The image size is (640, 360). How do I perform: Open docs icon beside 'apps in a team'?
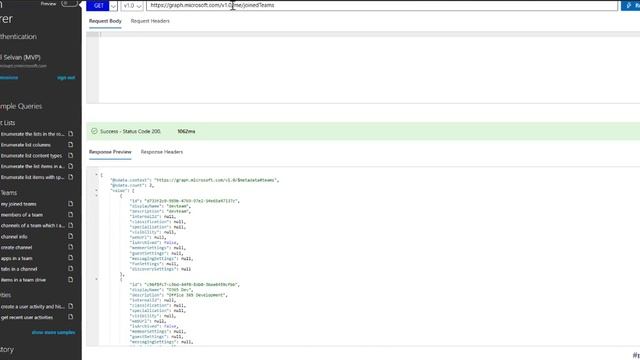click(71, 258)
